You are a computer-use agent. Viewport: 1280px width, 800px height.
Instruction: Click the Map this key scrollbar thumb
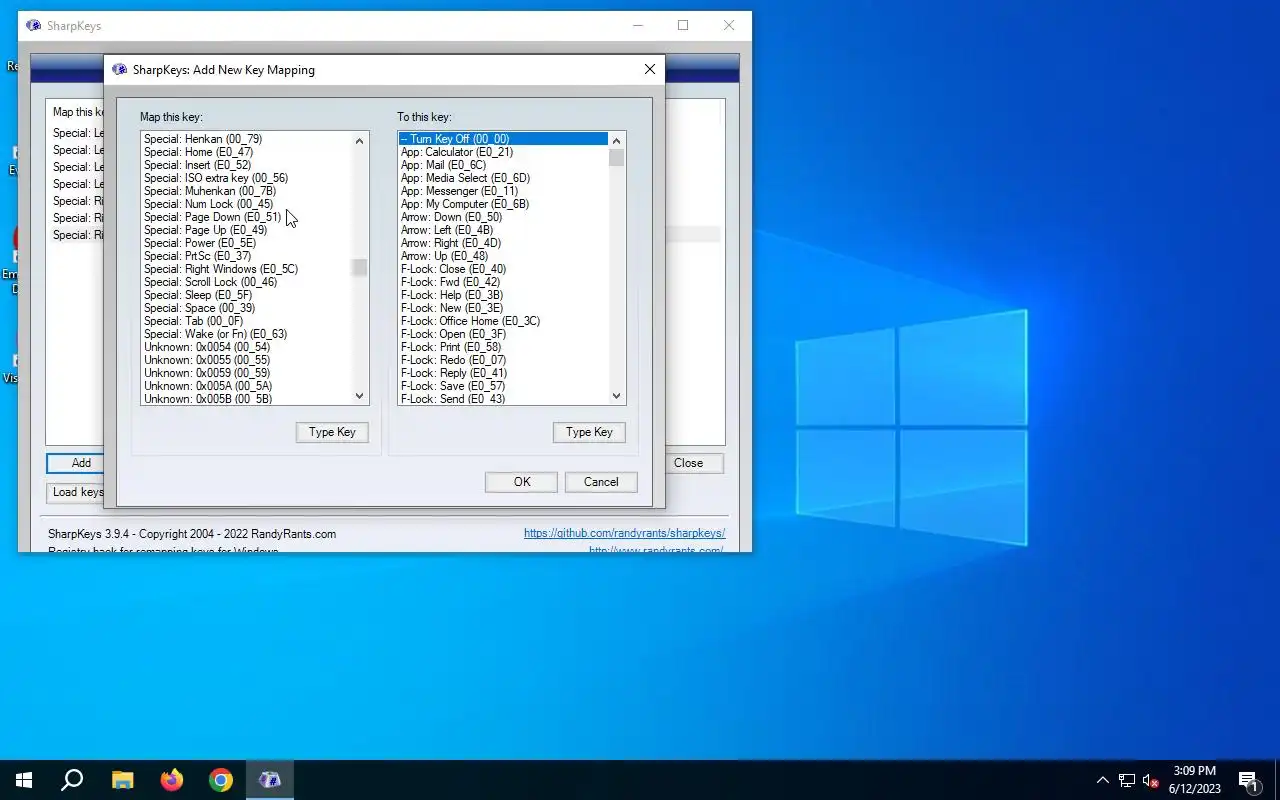click(360, 267)
